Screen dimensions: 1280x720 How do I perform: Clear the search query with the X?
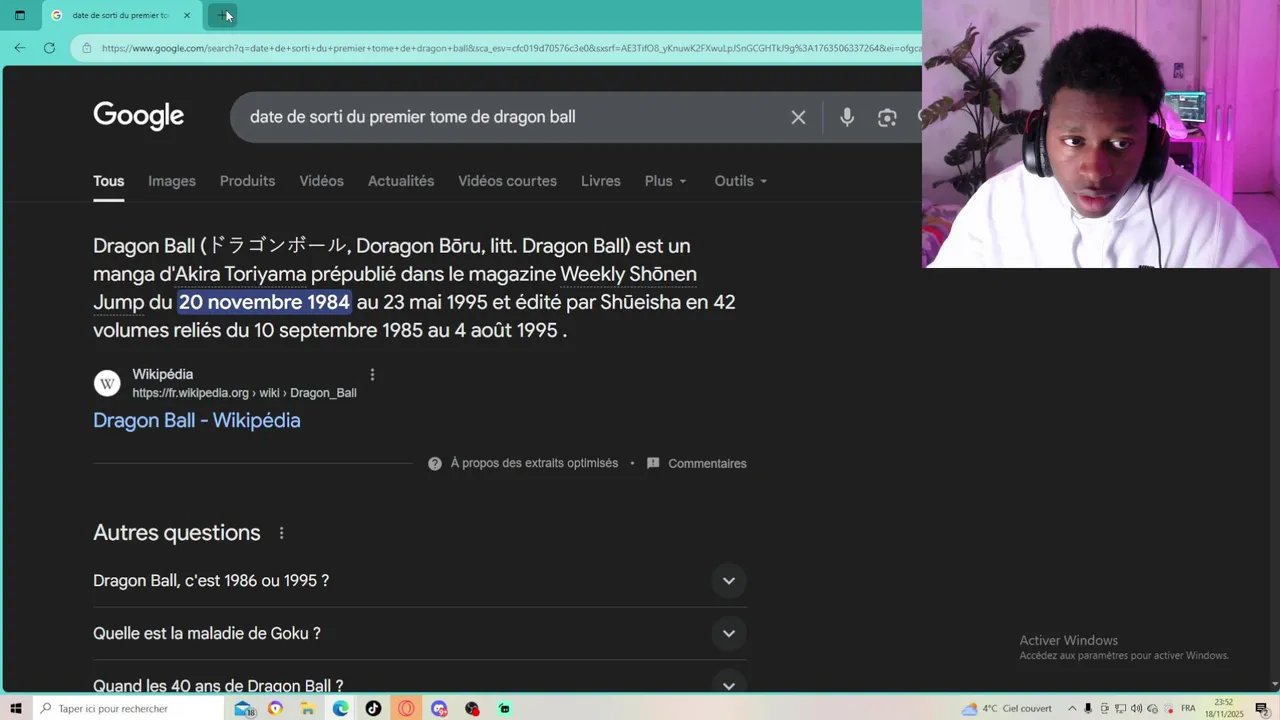click(798, 117)
